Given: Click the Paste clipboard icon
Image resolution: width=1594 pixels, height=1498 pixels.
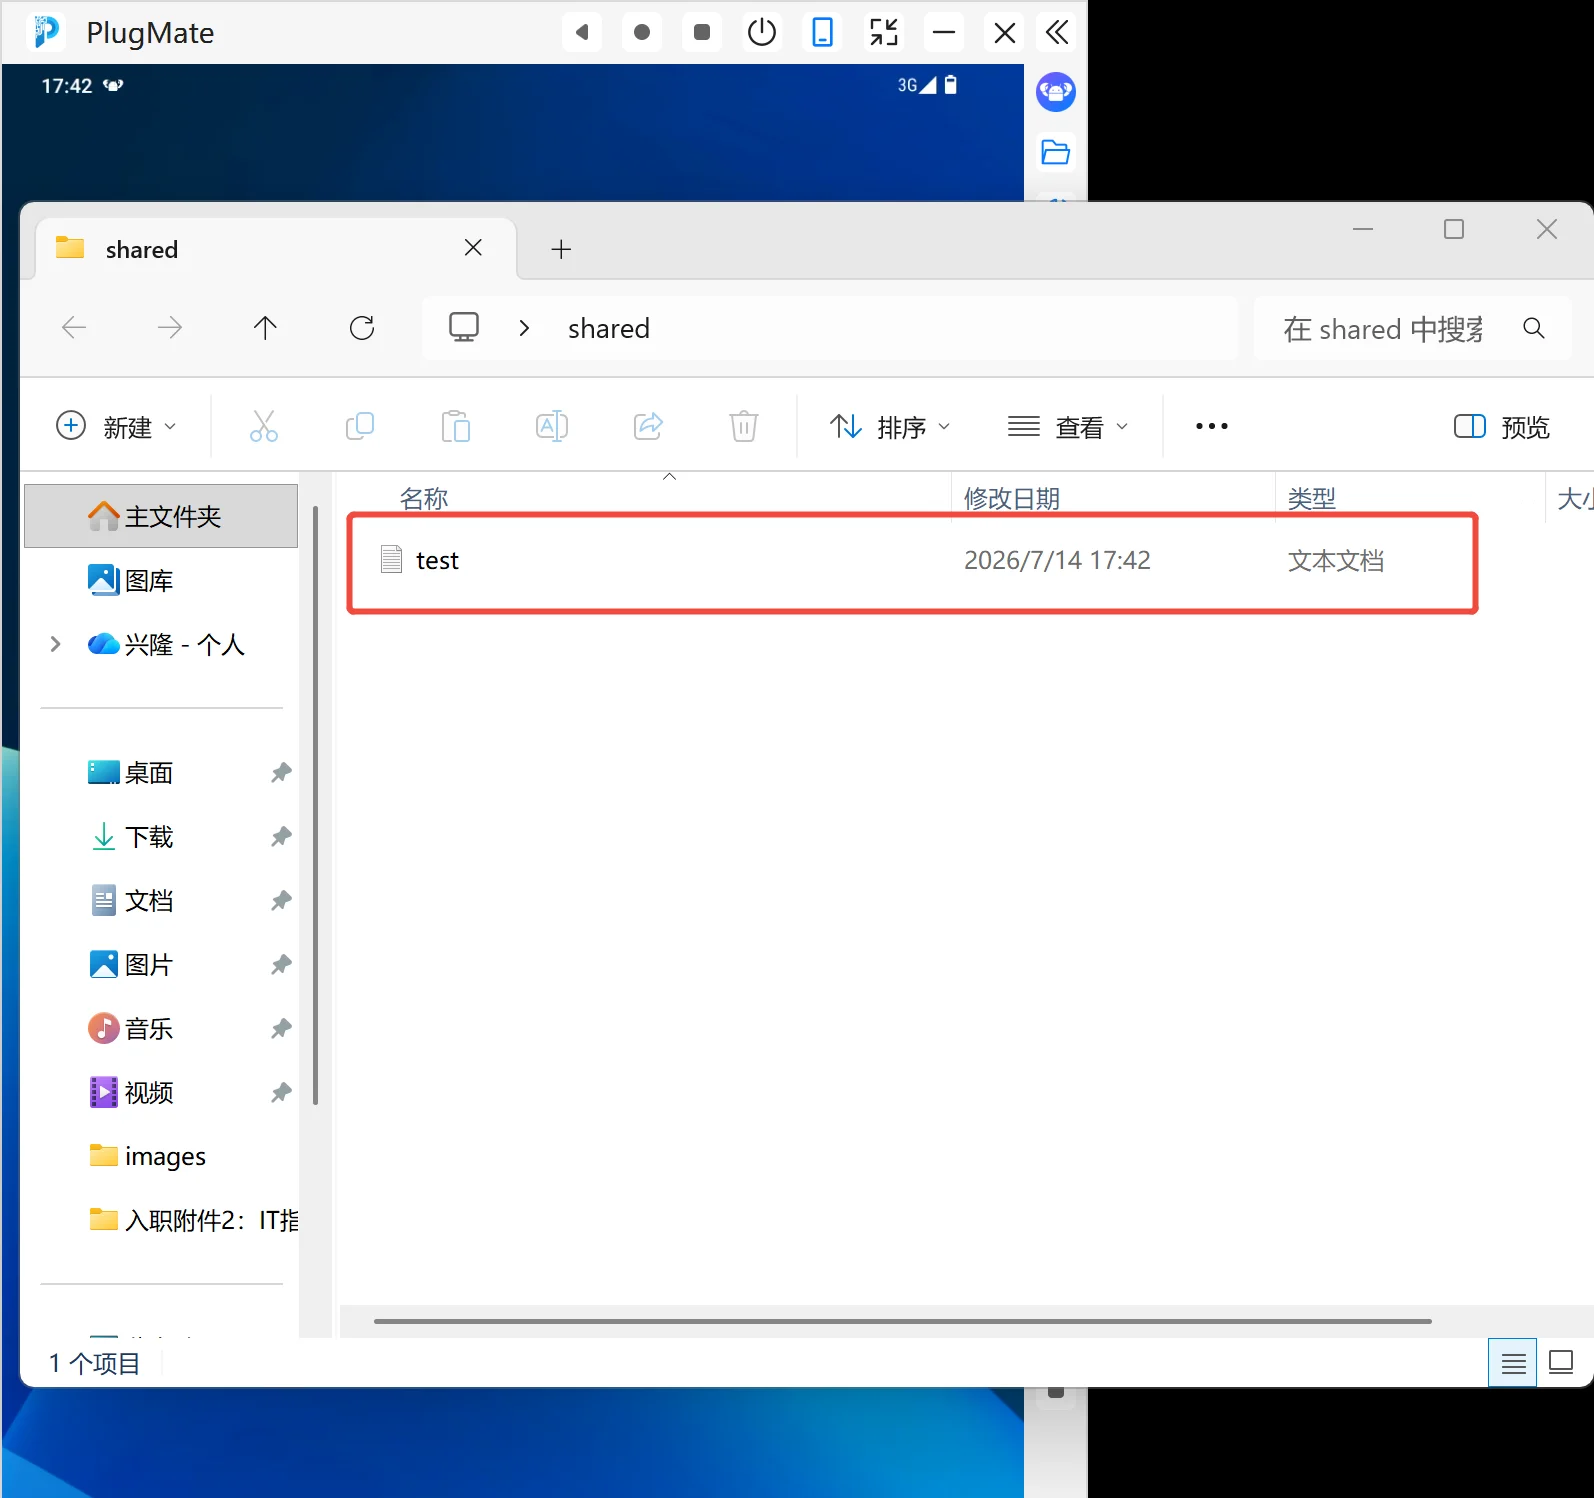Looking at the screenshot, I should 456,426.
